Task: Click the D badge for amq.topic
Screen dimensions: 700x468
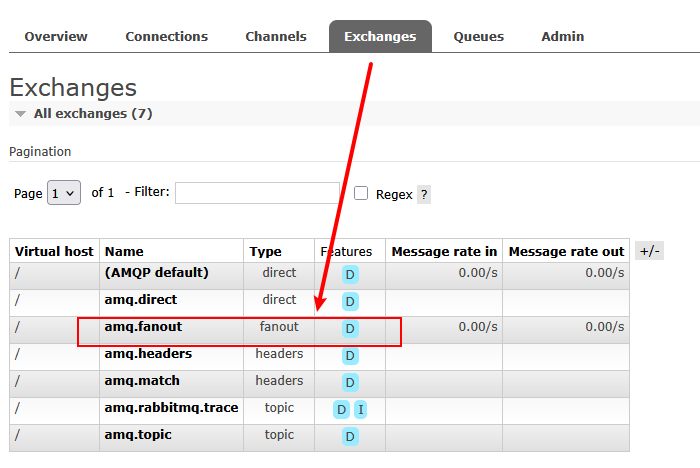Action: 350,436
